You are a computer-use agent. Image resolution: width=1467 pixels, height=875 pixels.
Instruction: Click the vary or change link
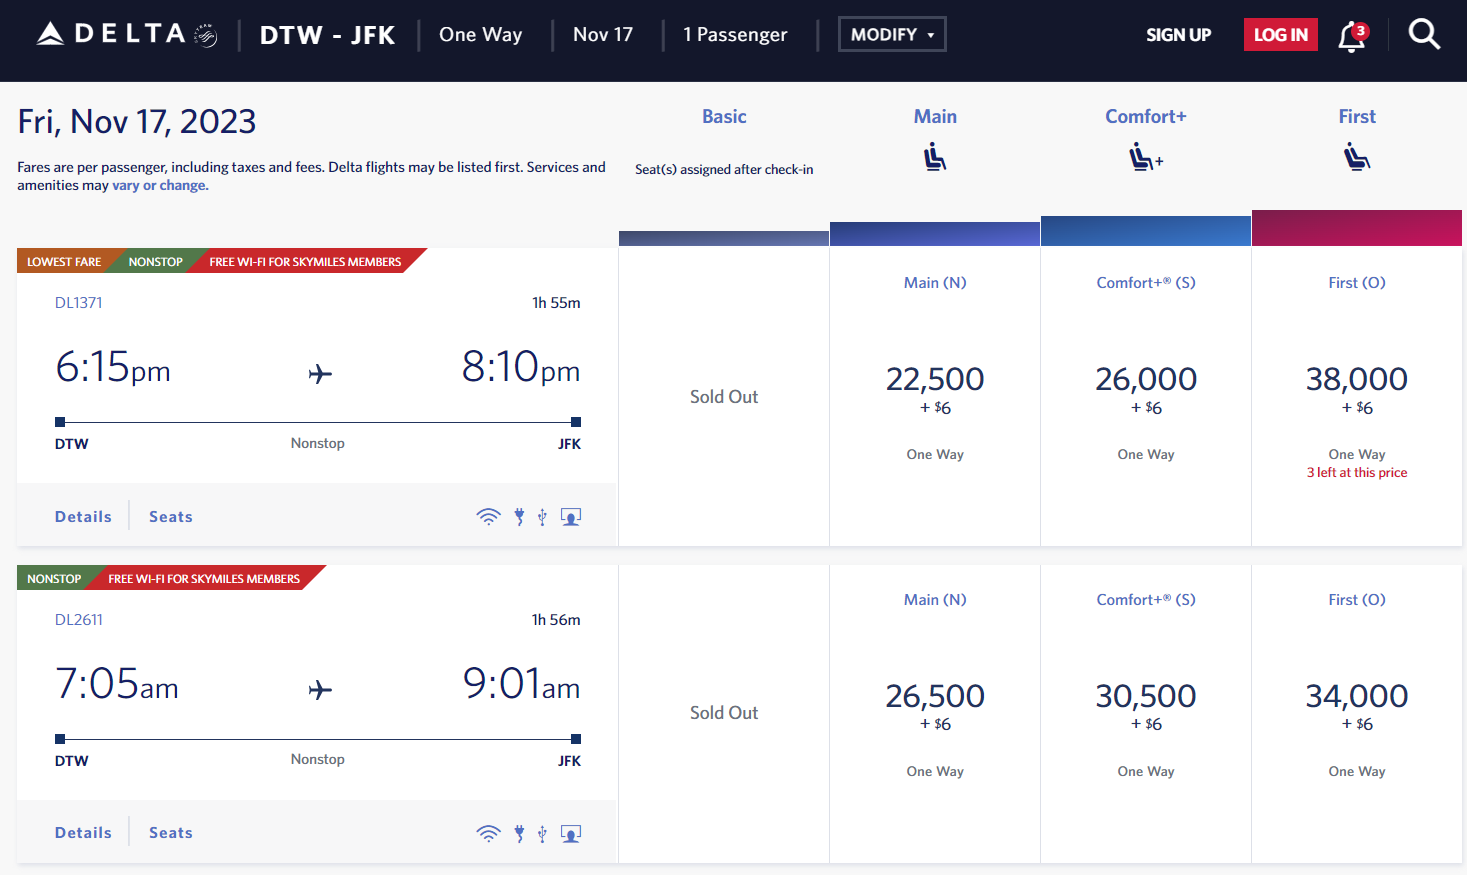point(159,185)
